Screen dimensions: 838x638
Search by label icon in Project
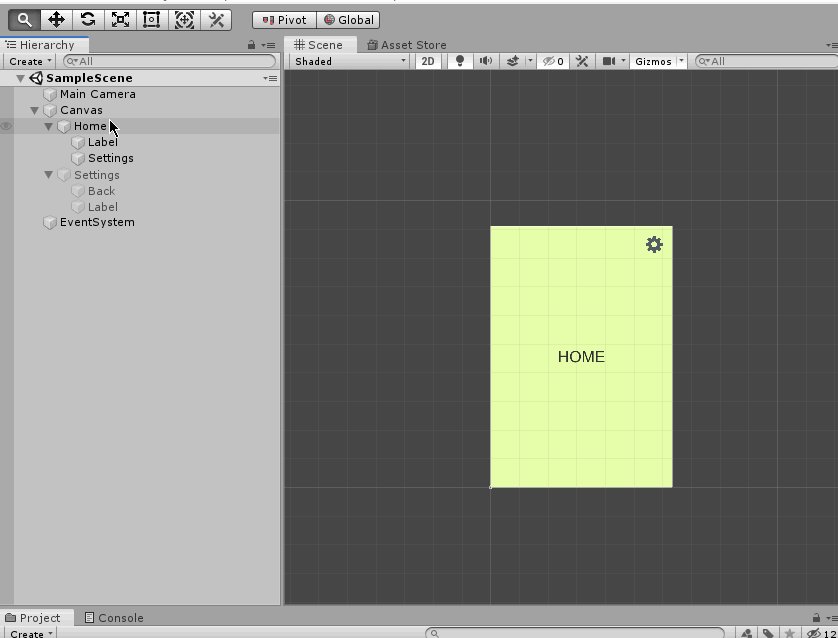click(768, 633)
